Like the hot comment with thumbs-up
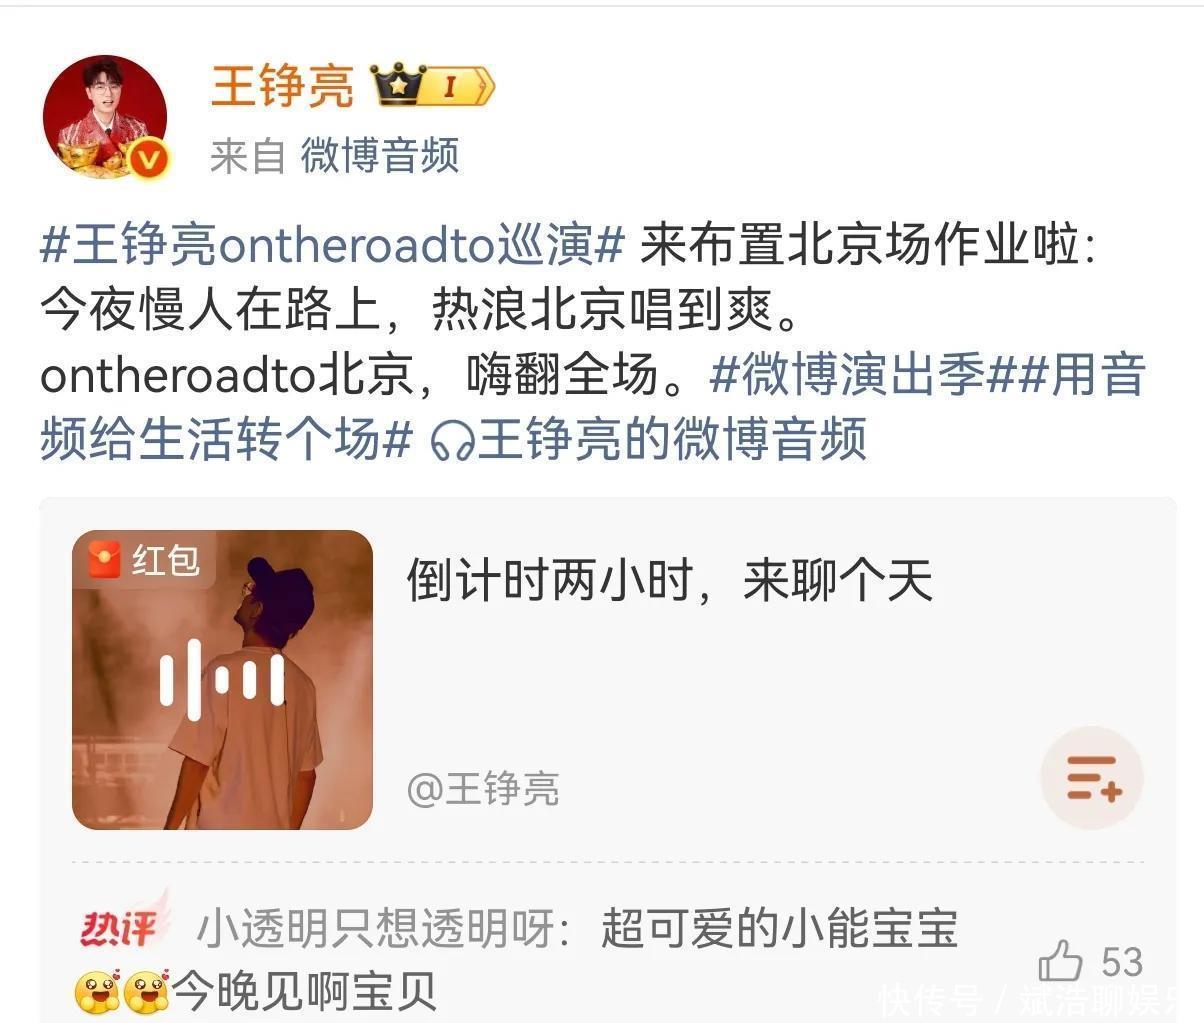 tap(1060, 962)
